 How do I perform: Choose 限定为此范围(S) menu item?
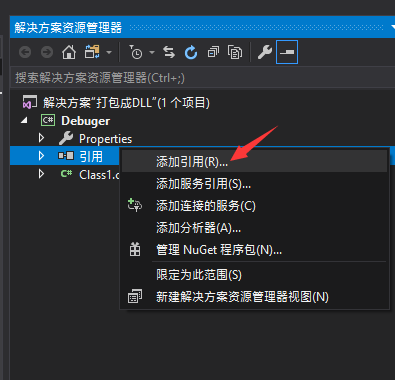coord(255,275)
